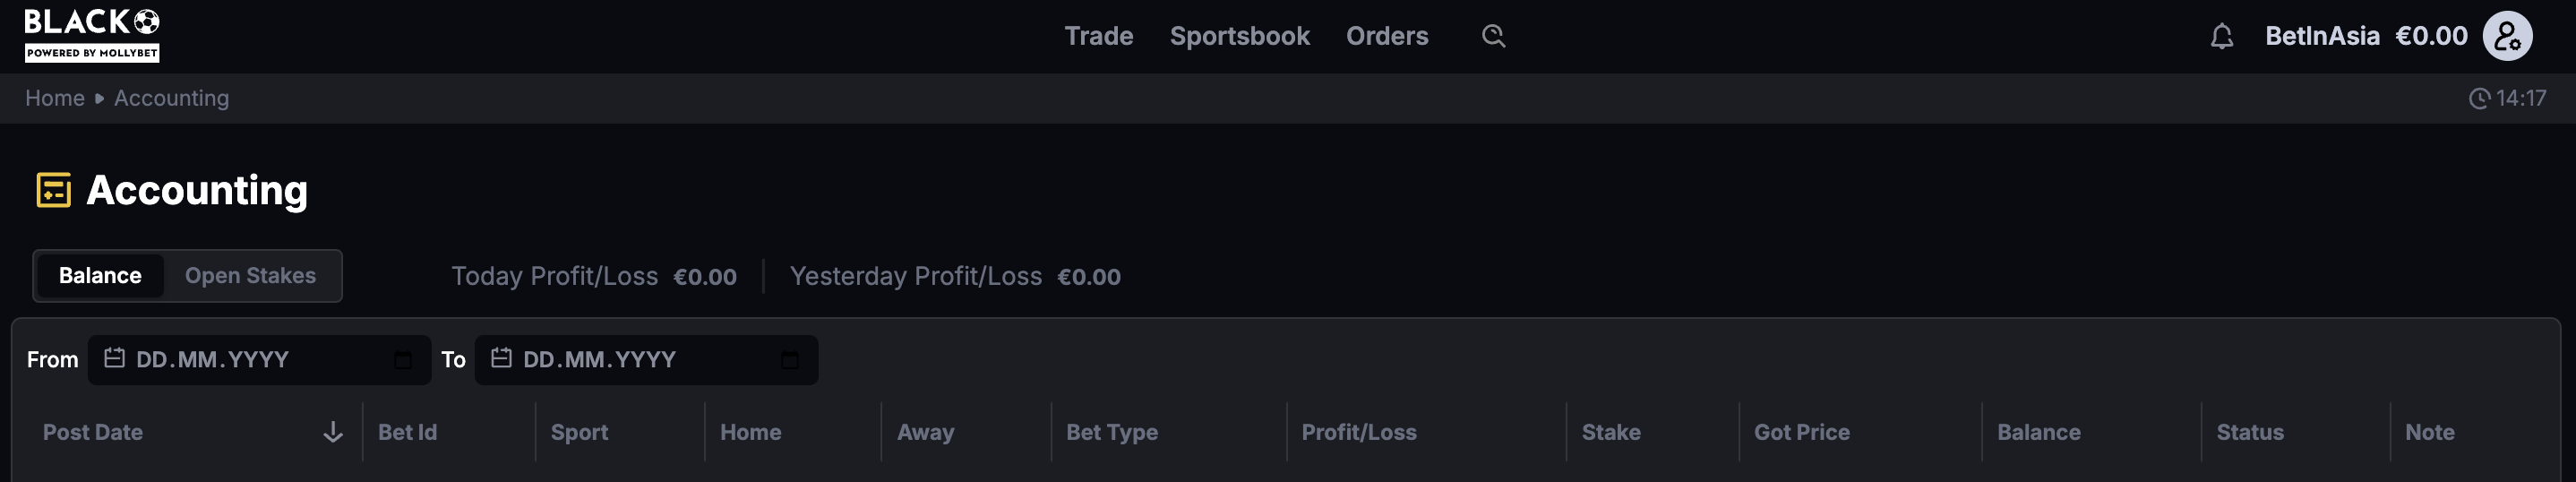Click the Profit/Loss column header
The image size is (2576, 482).
pyautogui.click(x=1358, y=432)
